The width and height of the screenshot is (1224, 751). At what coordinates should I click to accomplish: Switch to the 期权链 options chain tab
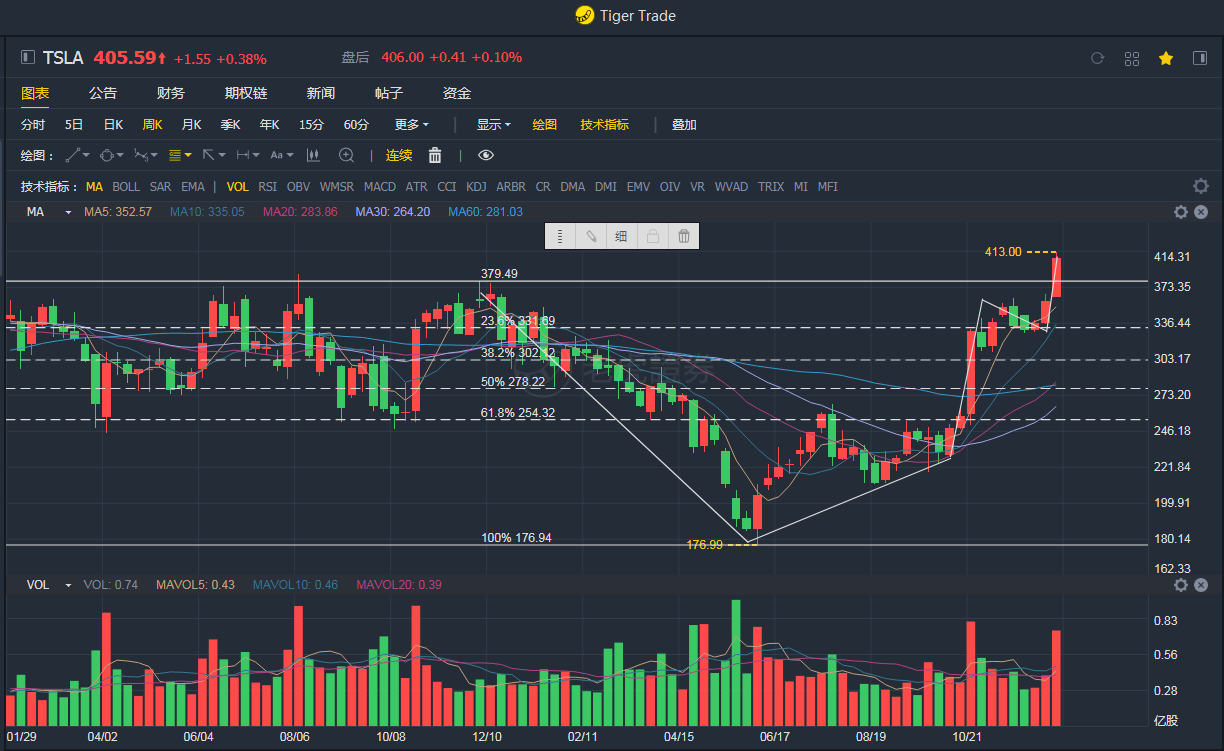click(x=246, y=93)
